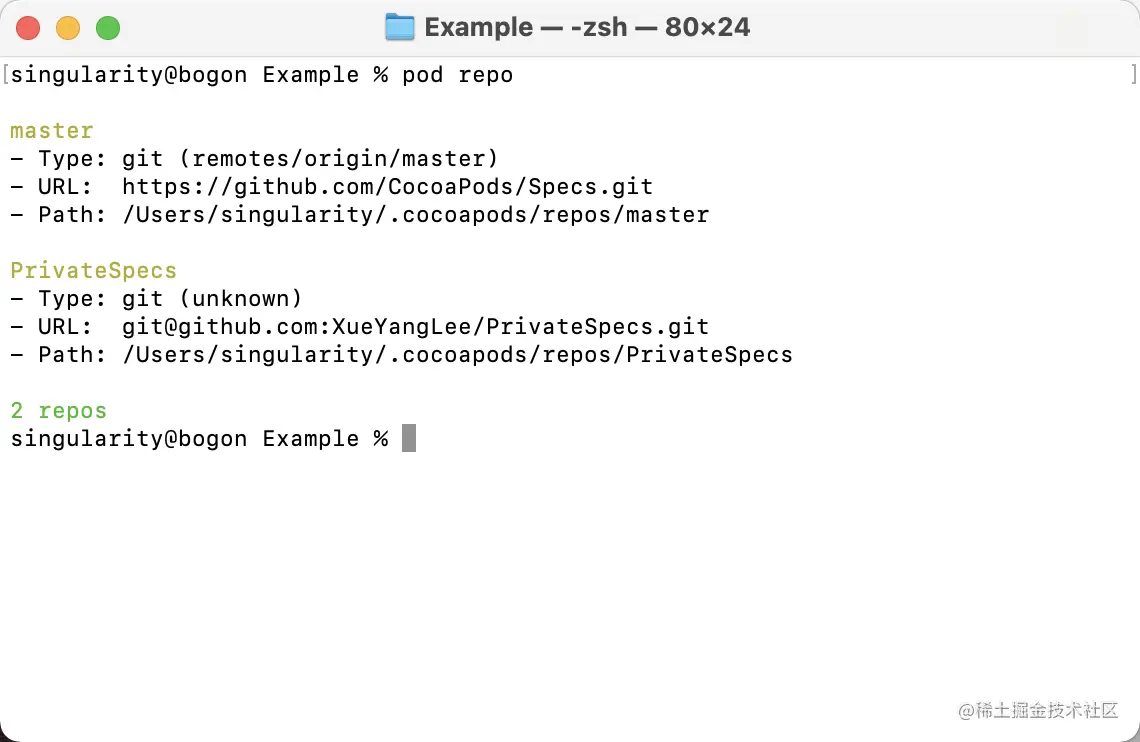Select the Type: git (unknown) line
Screen dimensions: 1140x742
click(155, 298)
